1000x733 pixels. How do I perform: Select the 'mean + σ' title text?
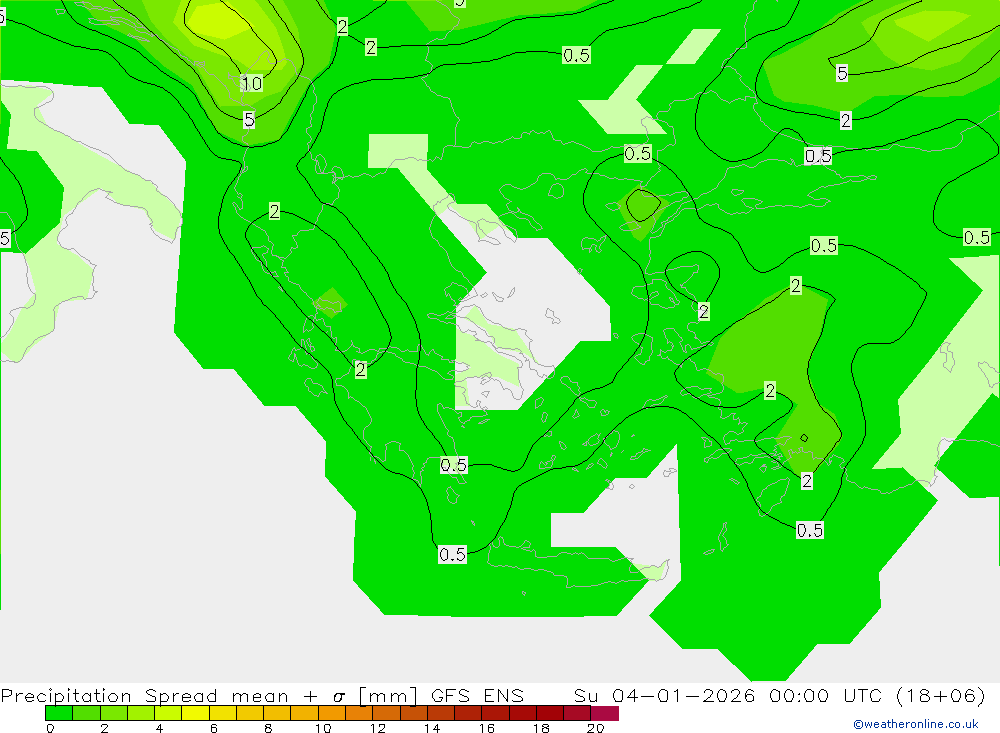289,695
